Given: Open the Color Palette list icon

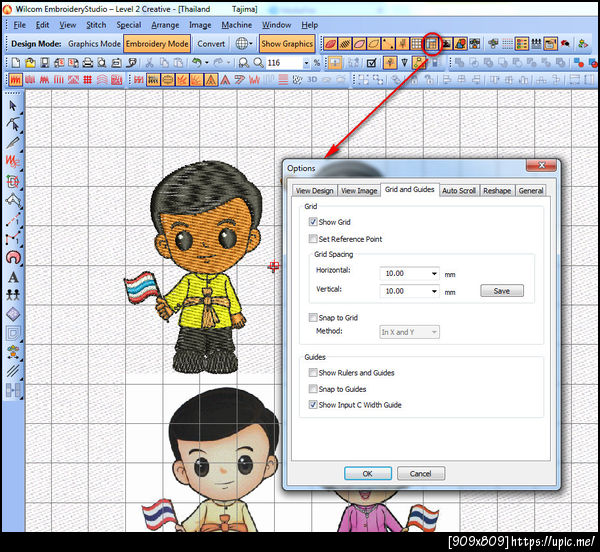Looking at the screenshot, I should (521, 44).
